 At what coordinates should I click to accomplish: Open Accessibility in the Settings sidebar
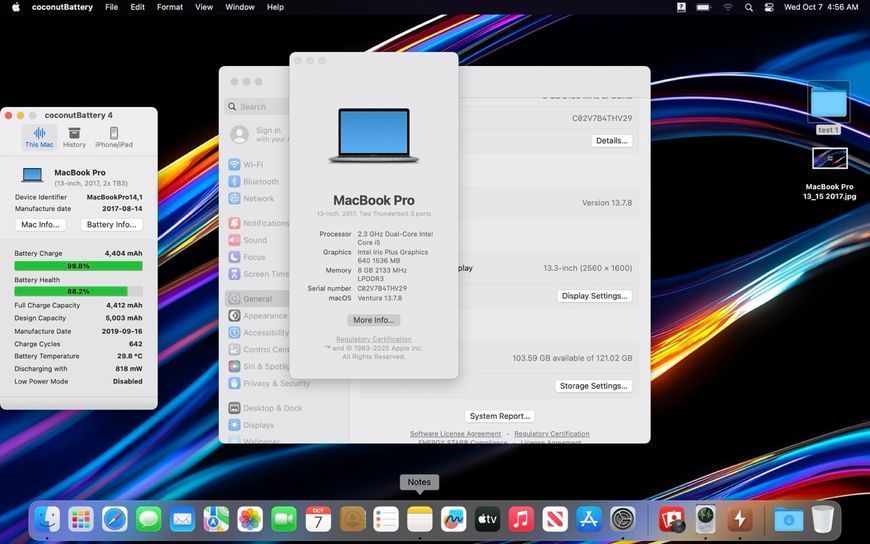pyautogui.click(x=257, y=333)
